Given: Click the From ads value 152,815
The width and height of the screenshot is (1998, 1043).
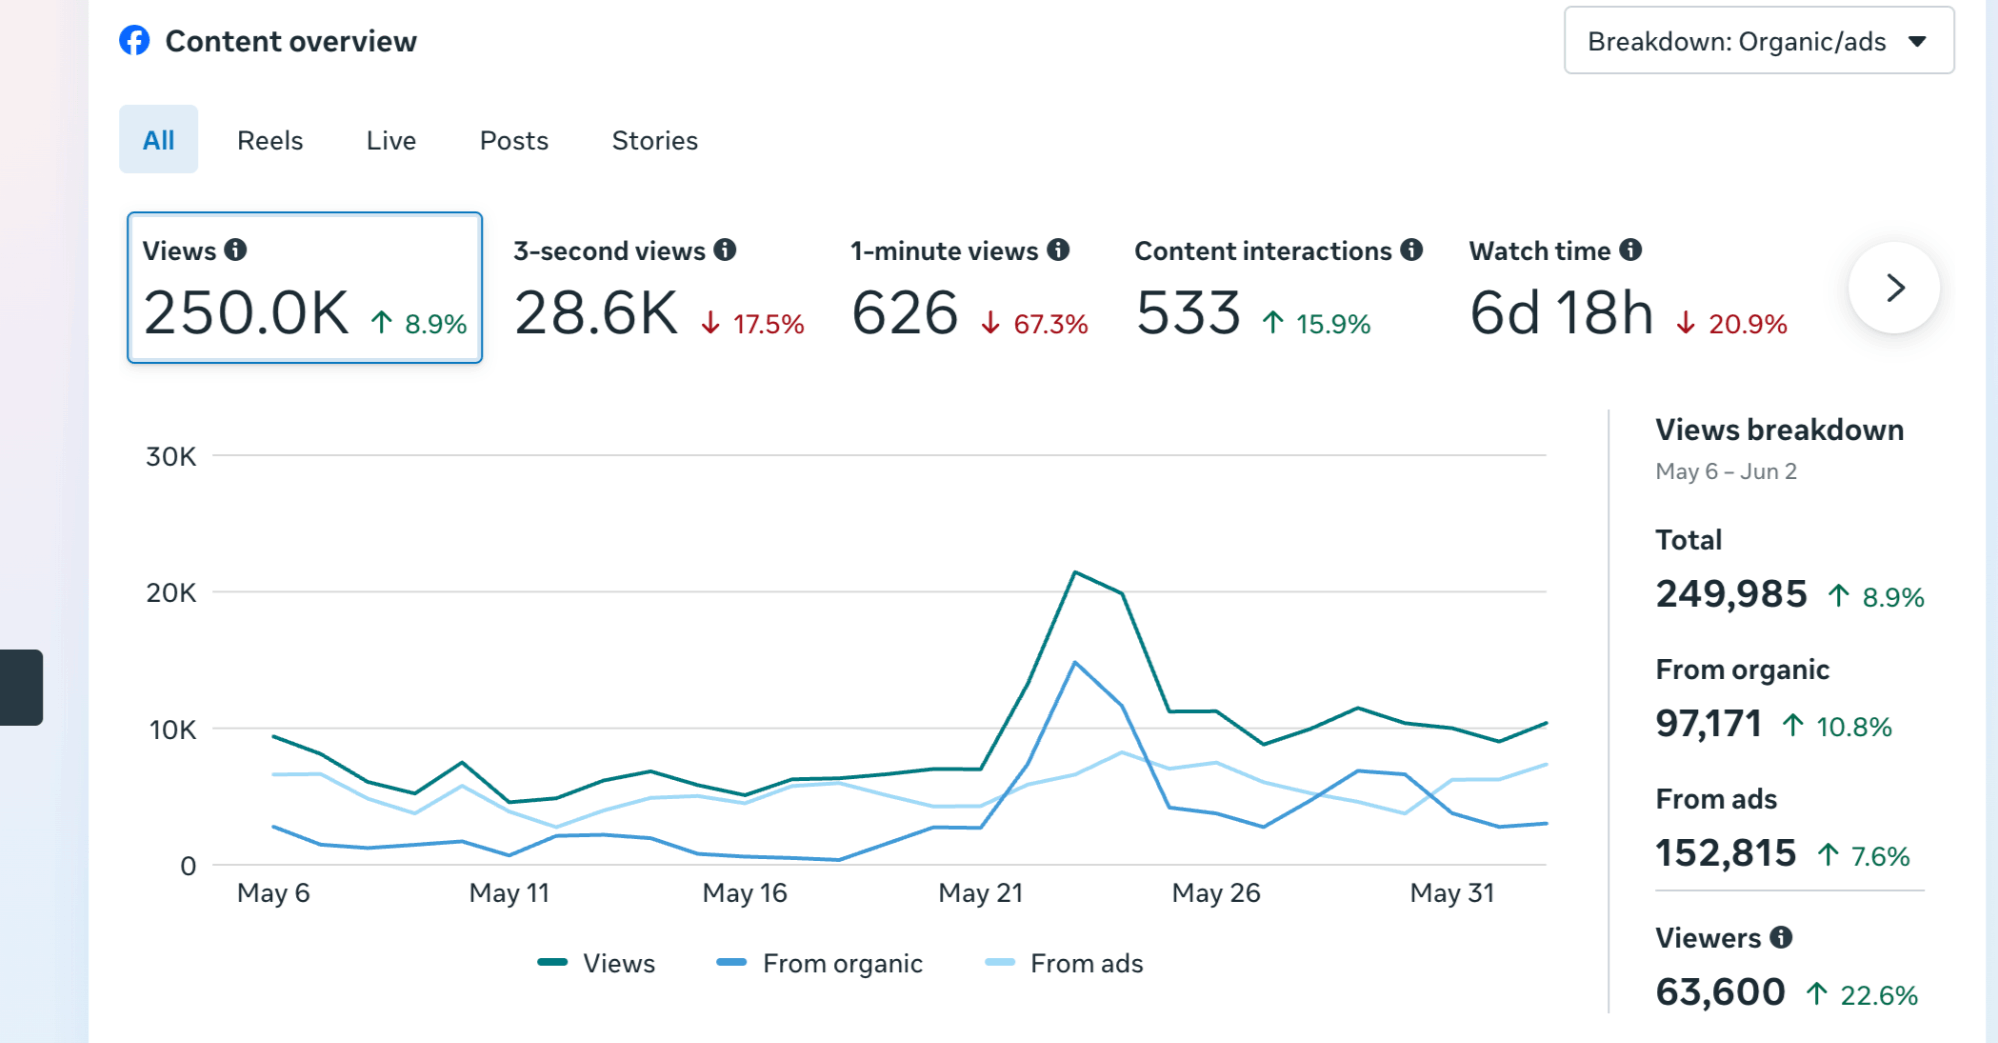Looking at the screenshot, I should (x=1726, y=853).
